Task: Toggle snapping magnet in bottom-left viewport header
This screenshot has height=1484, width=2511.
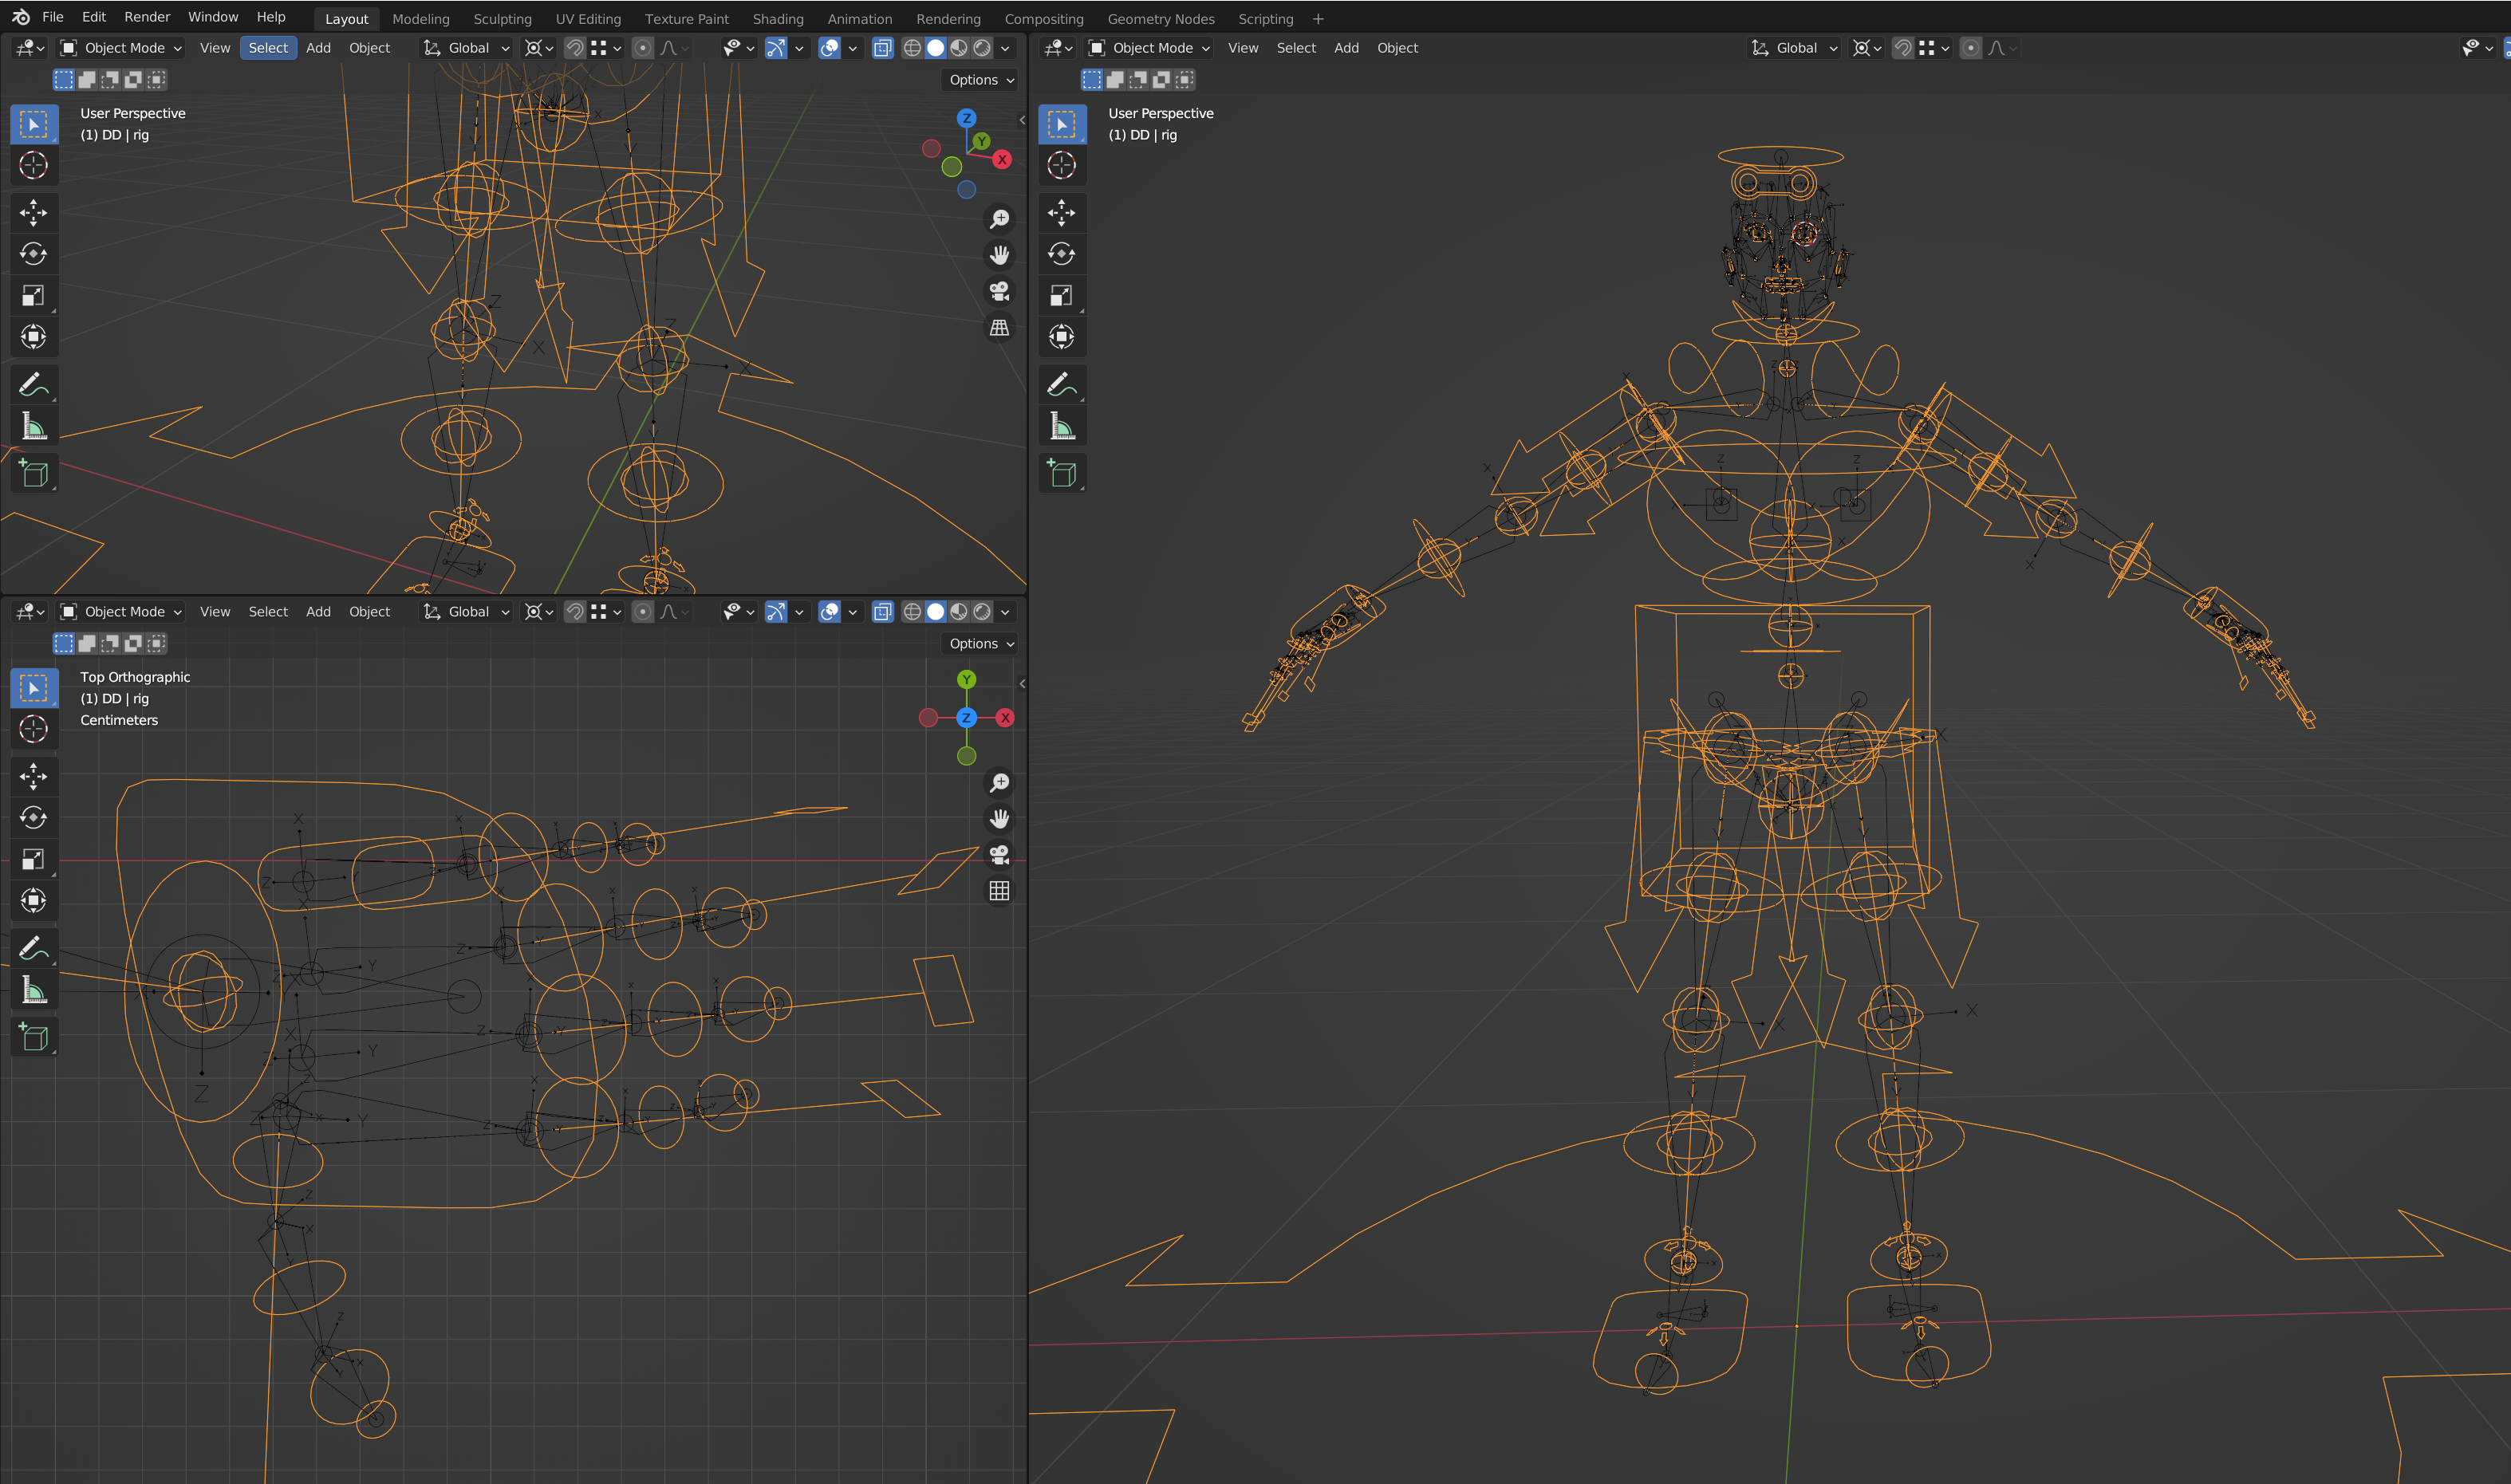Action: pos(575,612)
